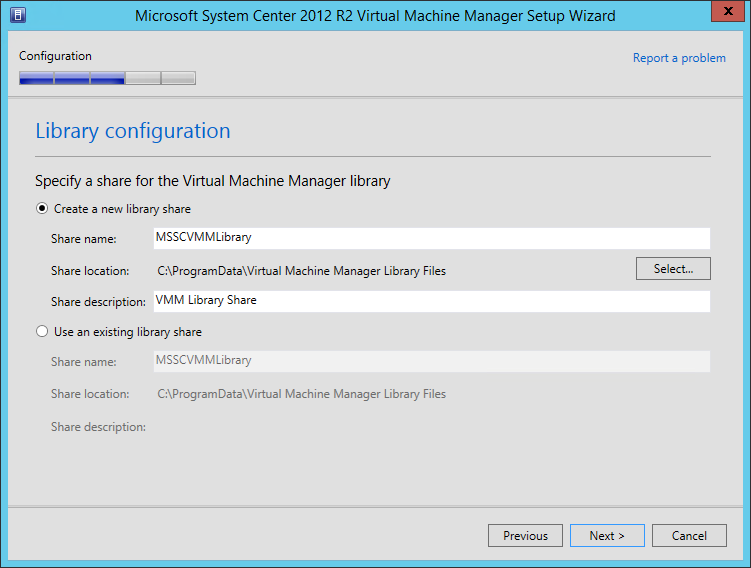Viewport: 751px width, 568px height.
Task: Cancel the setup wizard
Action: click(x=689, y=535)
